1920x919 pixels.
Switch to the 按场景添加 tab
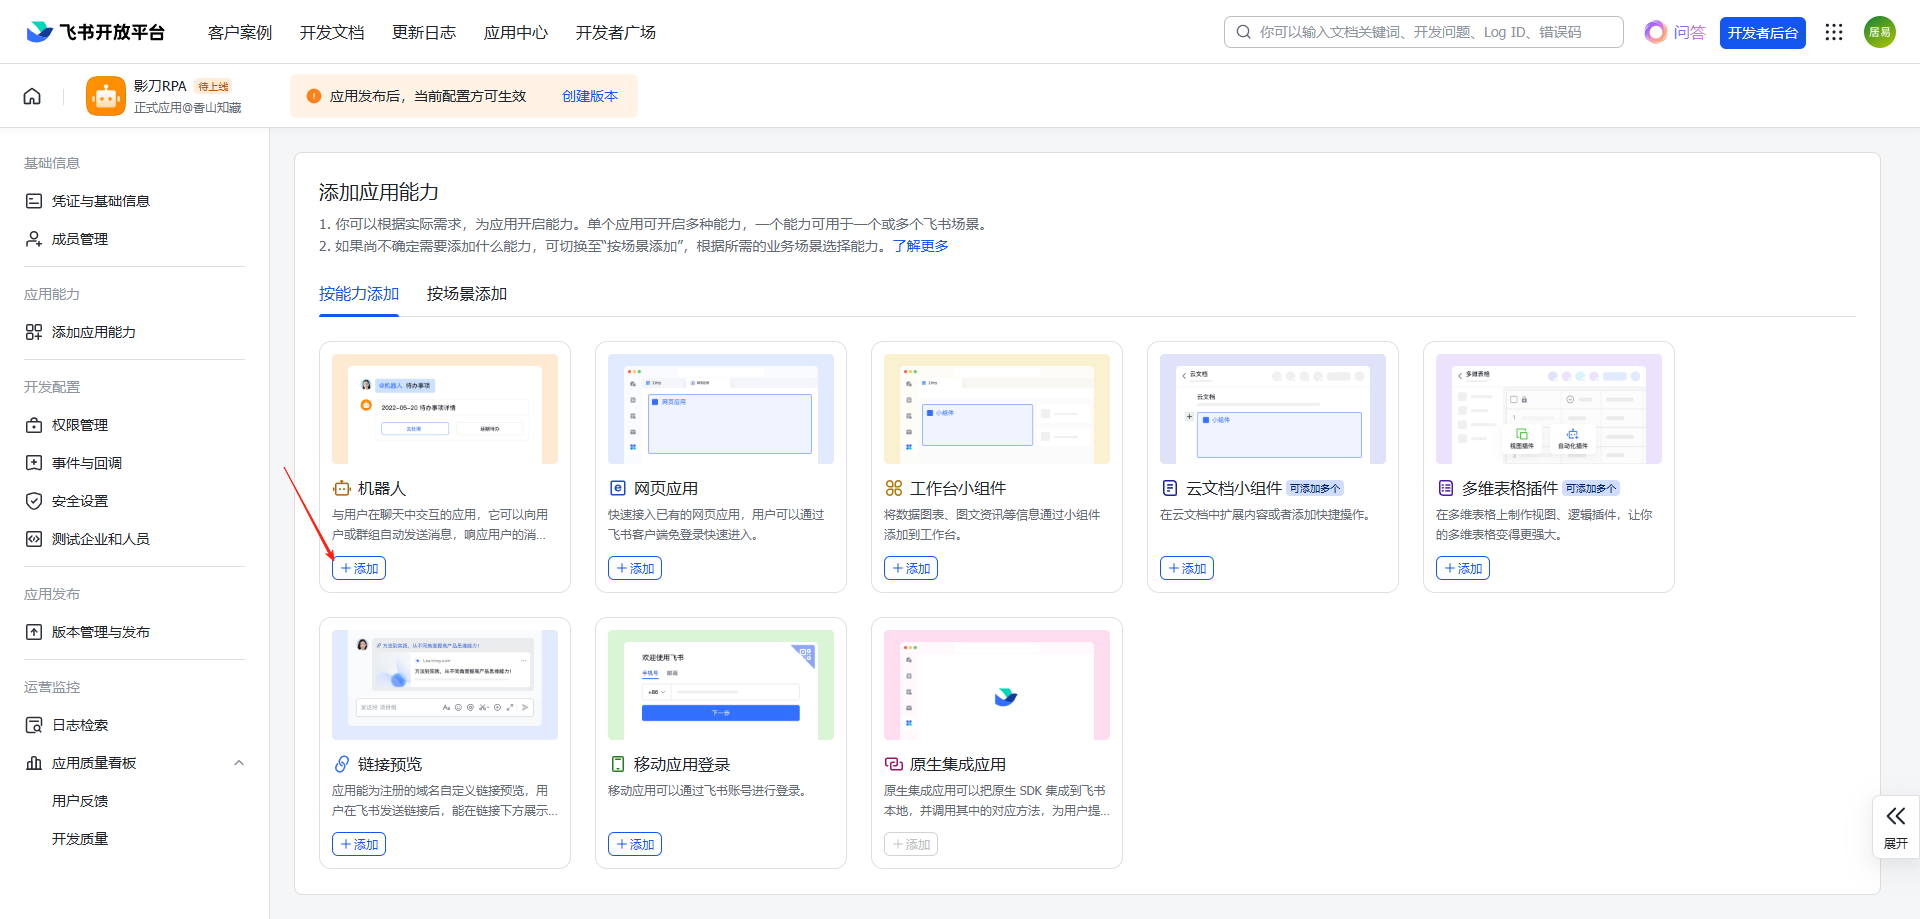(466, 294)
